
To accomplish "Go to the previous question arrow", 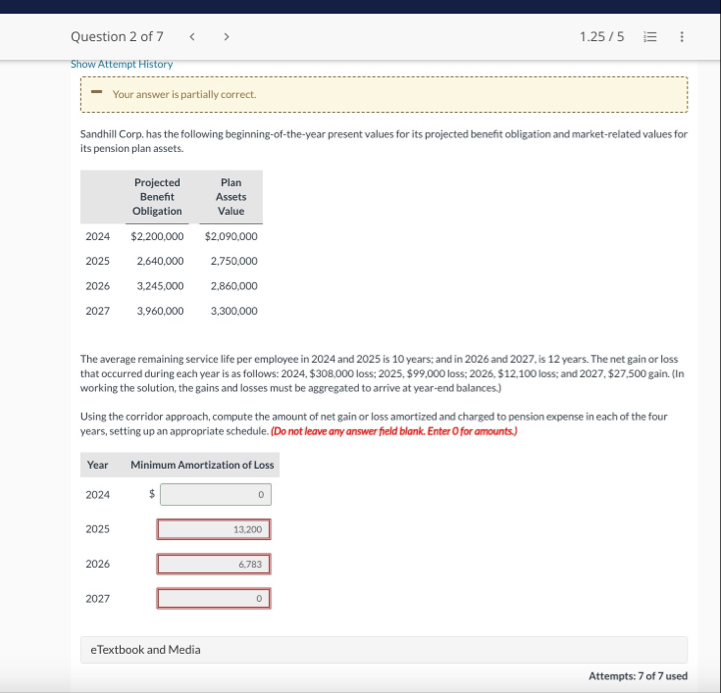I will pyautogui.click(x=192, y=36).
